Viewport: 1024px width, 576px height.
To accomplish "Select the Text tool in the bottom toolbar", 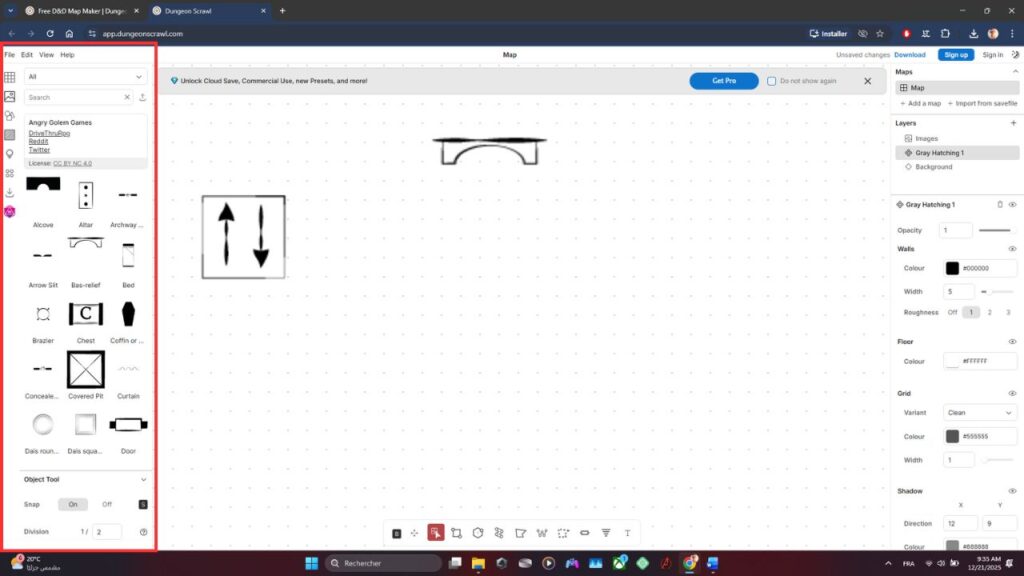I will (x=627, y=533).
